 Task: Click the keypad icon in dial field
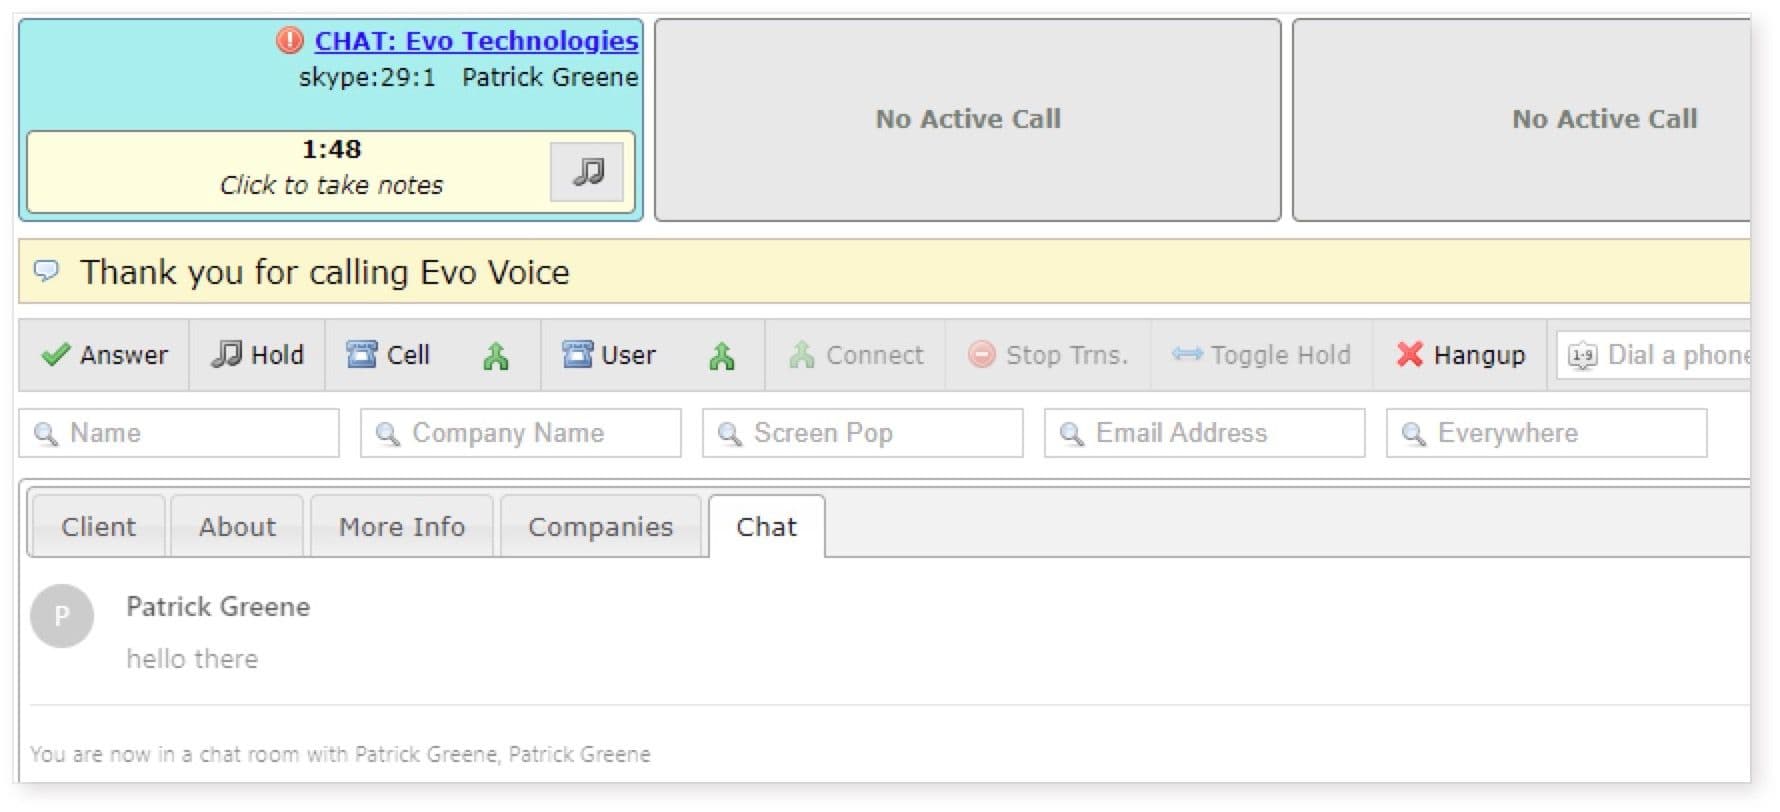pos(1582,356)
